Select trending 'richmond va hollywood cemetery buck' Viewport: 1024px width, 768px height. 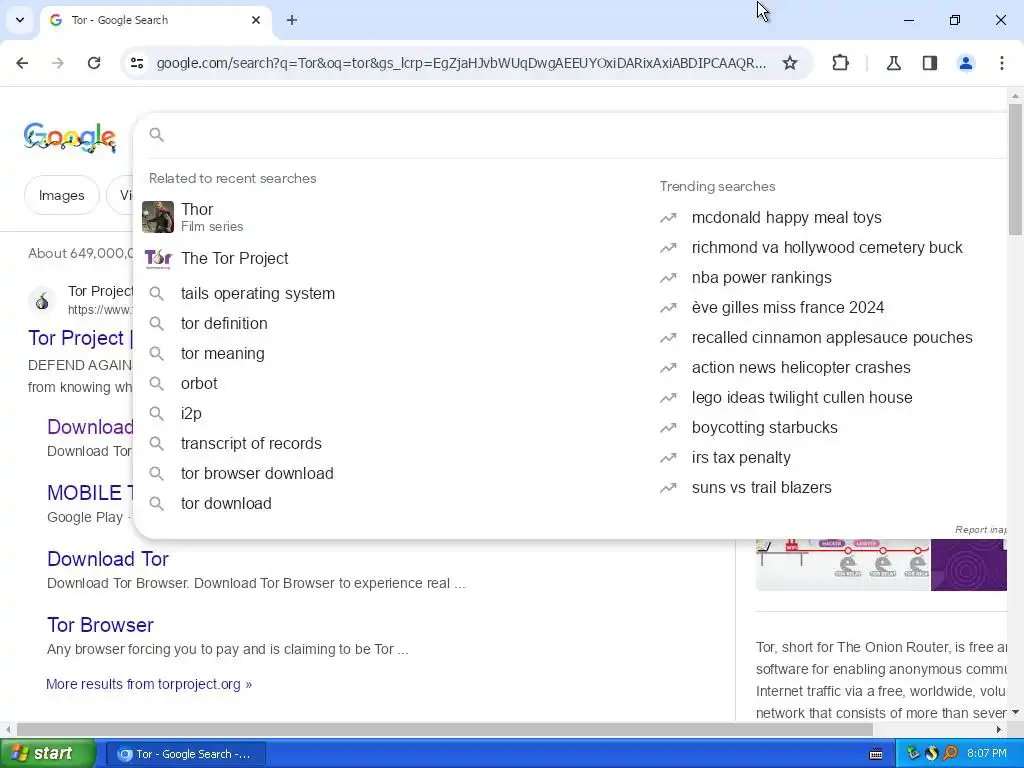[827, 248]
